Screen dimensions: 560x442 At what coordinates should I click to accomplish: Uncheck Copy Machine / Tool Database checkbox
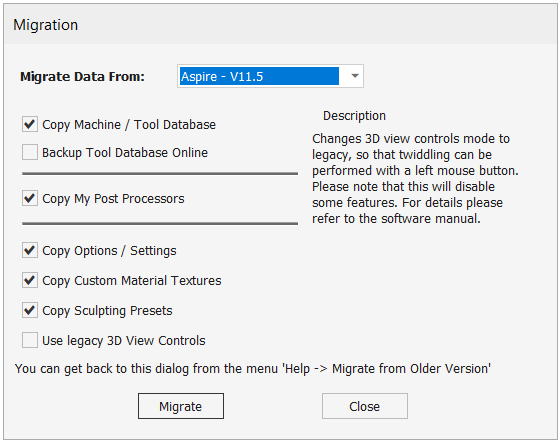click(30, 124)
